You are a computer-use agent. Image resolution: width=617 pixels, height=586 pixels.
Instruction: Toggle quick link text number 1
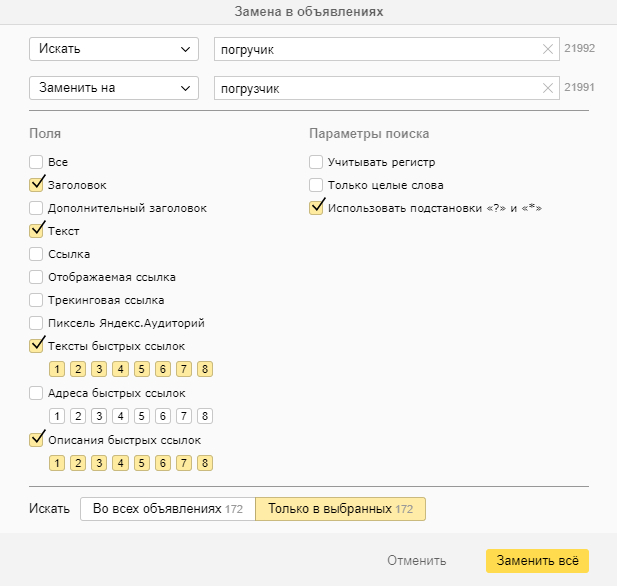[57, 370]
